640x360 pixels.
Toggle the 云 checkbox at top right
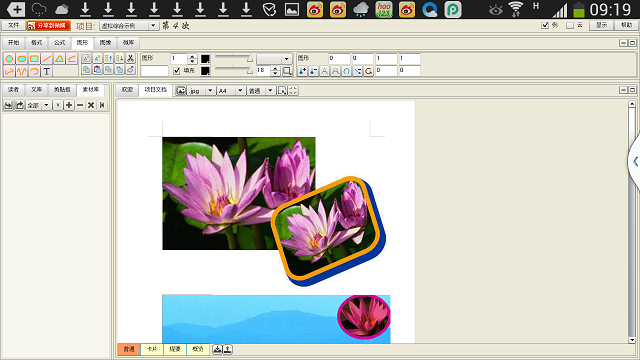click(570, 25)
